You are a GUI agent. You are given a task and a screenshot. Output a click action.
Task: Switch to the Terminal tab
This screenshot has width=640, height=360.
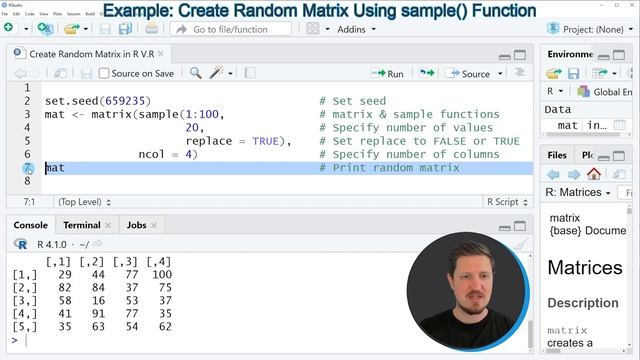82,225
